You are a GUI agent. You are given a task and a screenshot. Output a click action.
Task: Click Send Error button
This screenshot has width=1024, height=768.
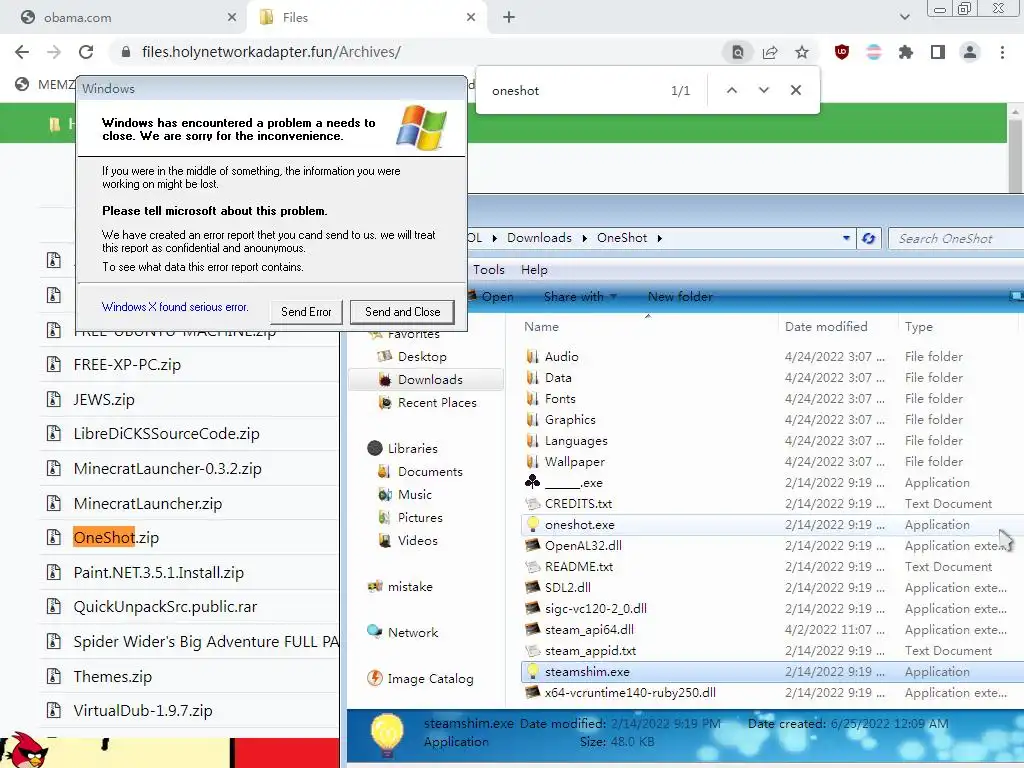pyautogui.click(x=306, y=312)
